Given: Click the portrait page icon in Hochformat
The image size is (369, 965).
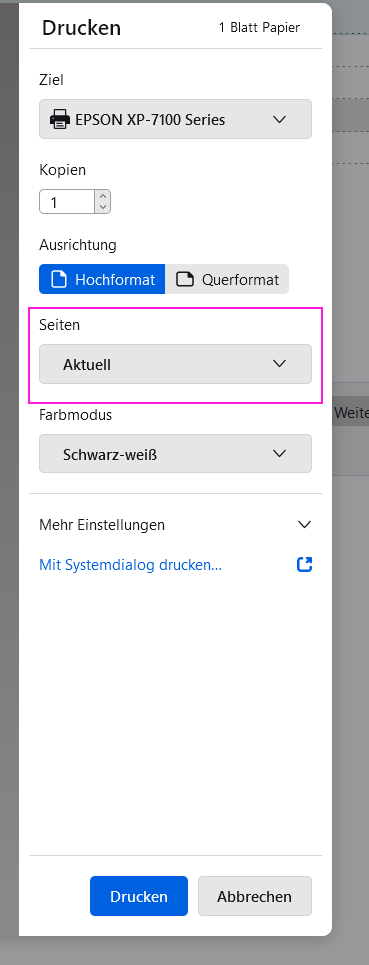Looking at the screenshot, I should 58,280.
